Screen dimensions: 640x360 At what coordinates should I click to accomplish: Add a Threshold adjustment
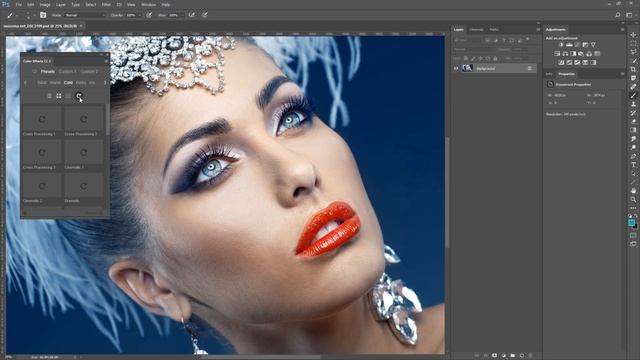coord(577,63)
